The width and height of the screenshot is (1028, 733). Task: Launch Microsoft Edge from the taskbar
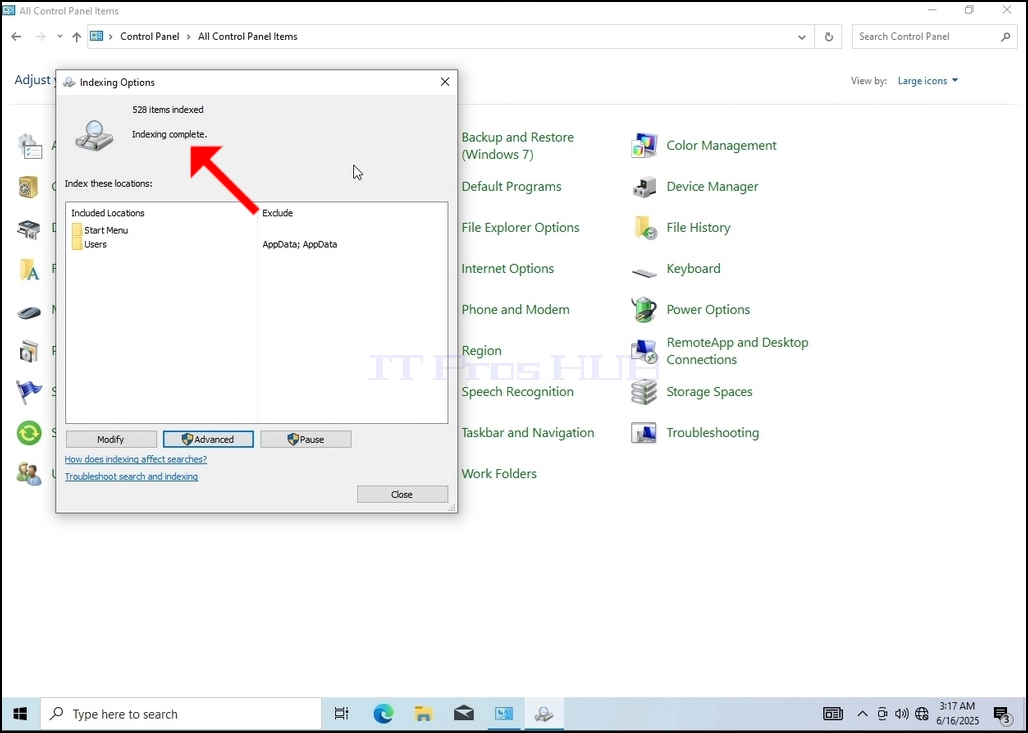tap(383, 714)
